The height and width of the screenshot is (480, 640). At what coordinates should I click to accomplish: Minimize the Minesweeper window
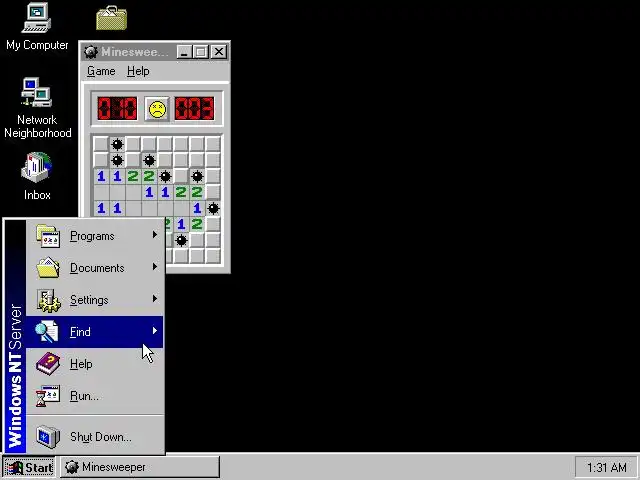[x=184, y=52]
